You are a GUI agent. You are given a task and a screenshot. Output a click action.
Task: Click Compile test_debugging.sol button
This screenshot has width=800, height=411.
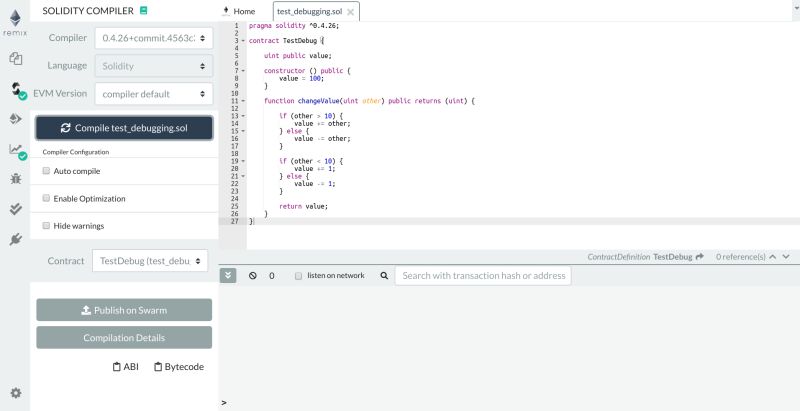click(124, 128)
